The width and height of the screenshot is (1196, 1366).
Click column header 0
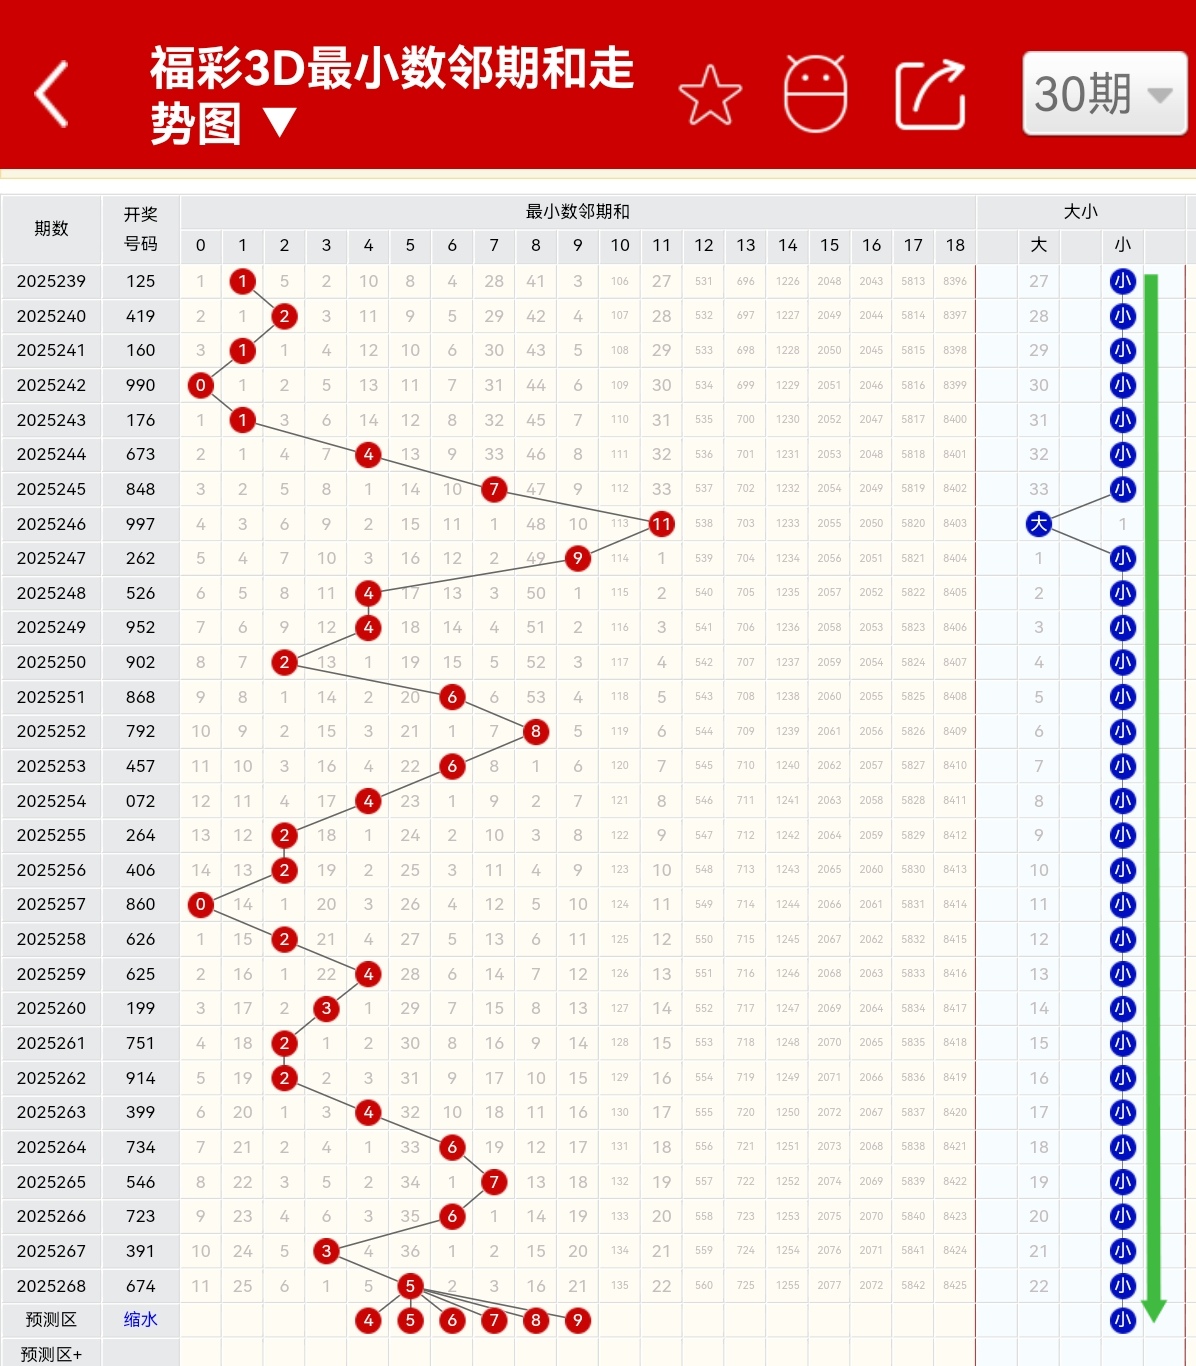(x=201, y=245)
